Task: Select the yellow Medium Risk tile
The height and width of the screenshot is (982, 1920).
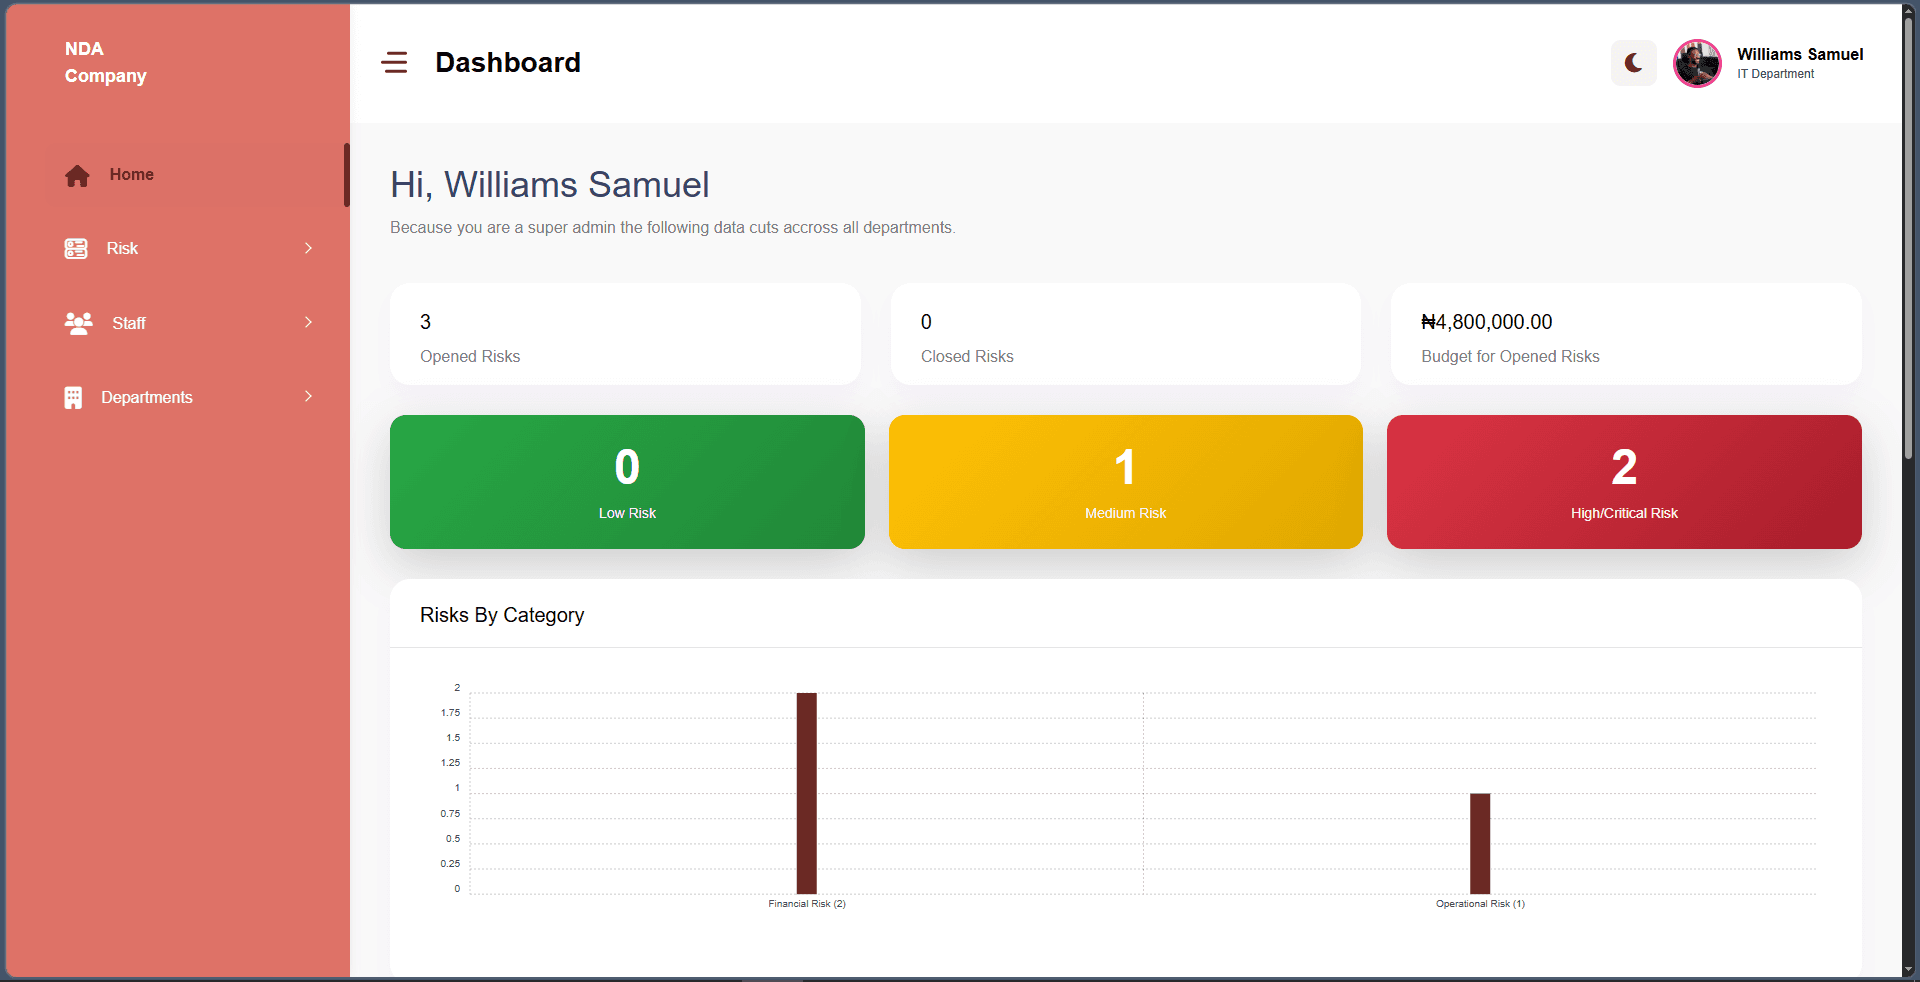Action: pyautogui.click(x=1126, y=482)
